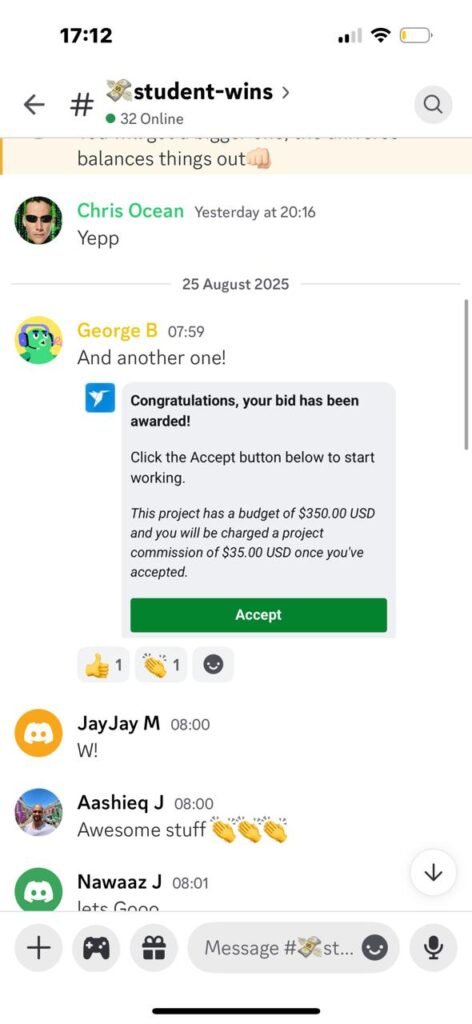Click the chat scrollbar handle
The image size is (472, 1024).
tap(466, 374)
